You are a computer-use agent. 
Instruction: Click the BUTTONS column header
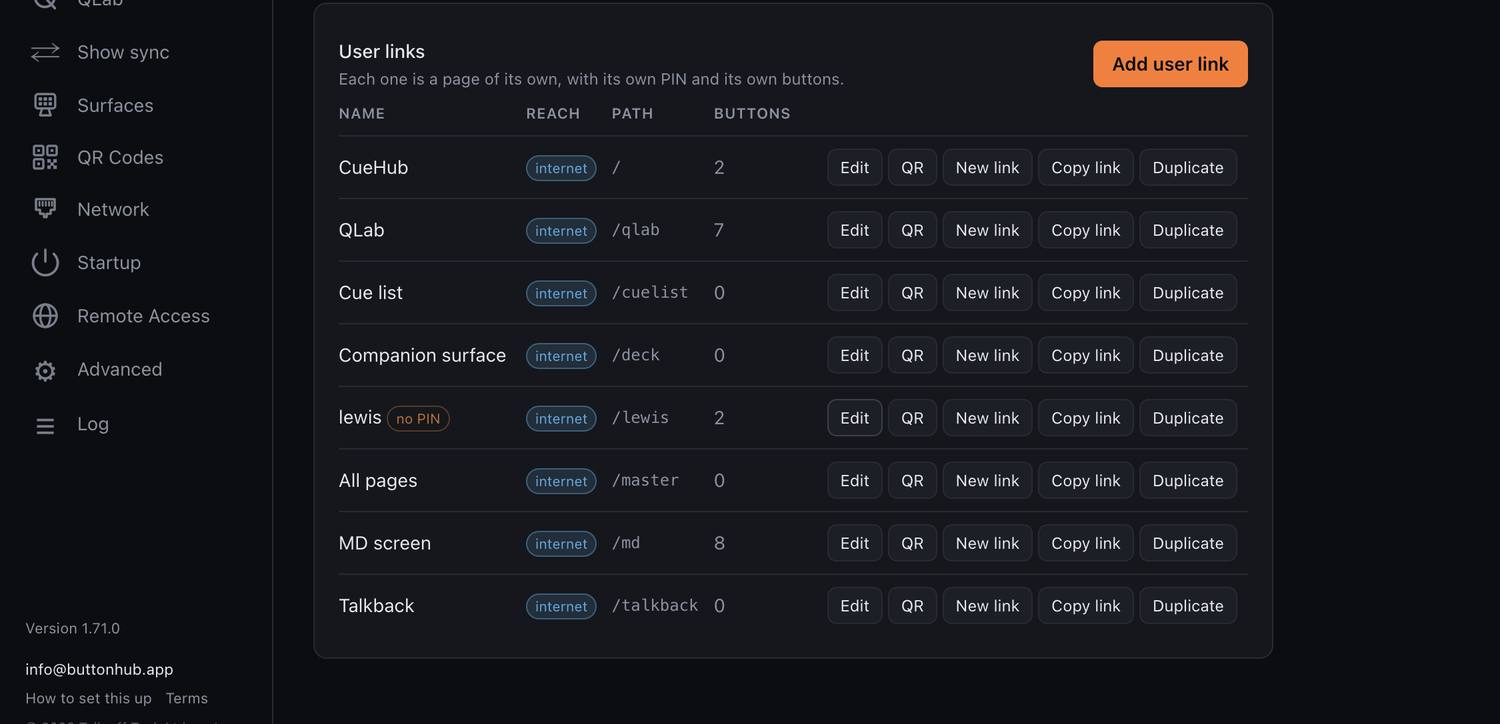[x=752, y=113]
